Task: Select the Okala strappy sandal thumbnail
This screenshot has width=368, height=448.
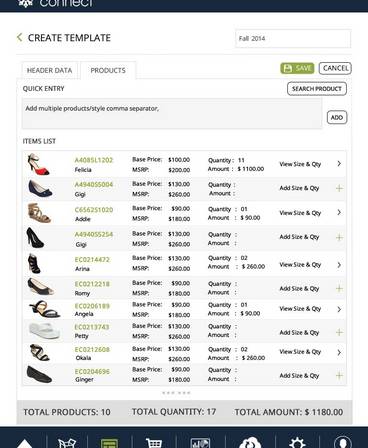Action: pos(40,352)
